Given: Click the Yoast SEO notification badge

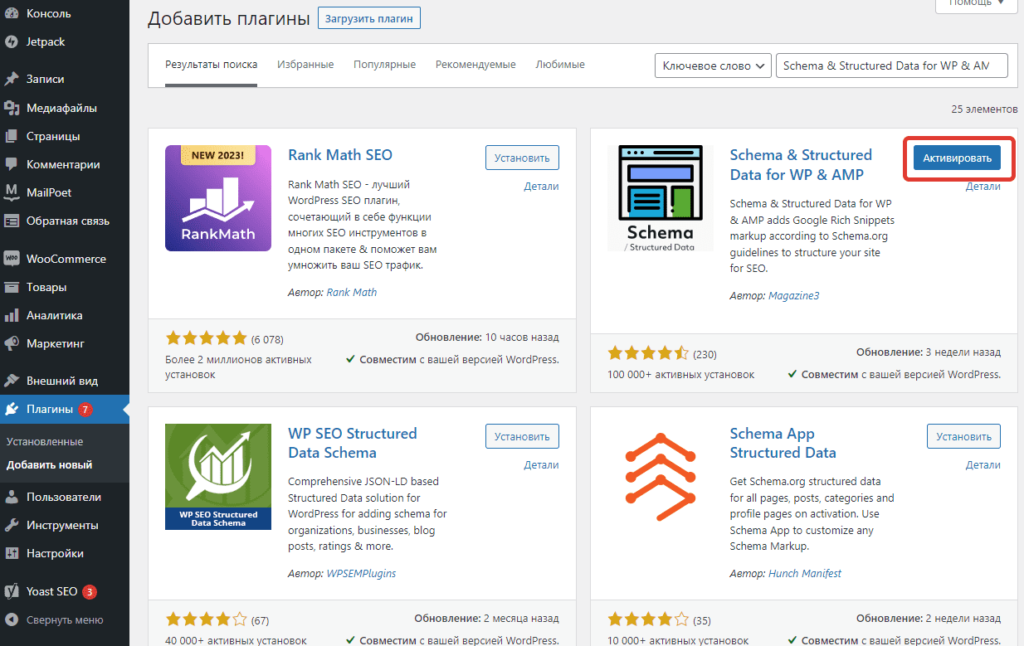Looking at the screenshot, I should [89, 592].
